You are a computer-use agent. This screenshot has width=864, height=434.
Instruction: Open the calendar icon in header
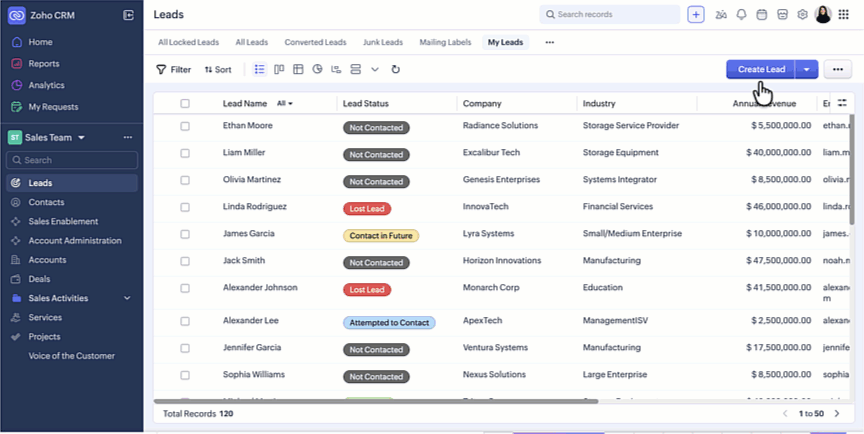[761, 14]
